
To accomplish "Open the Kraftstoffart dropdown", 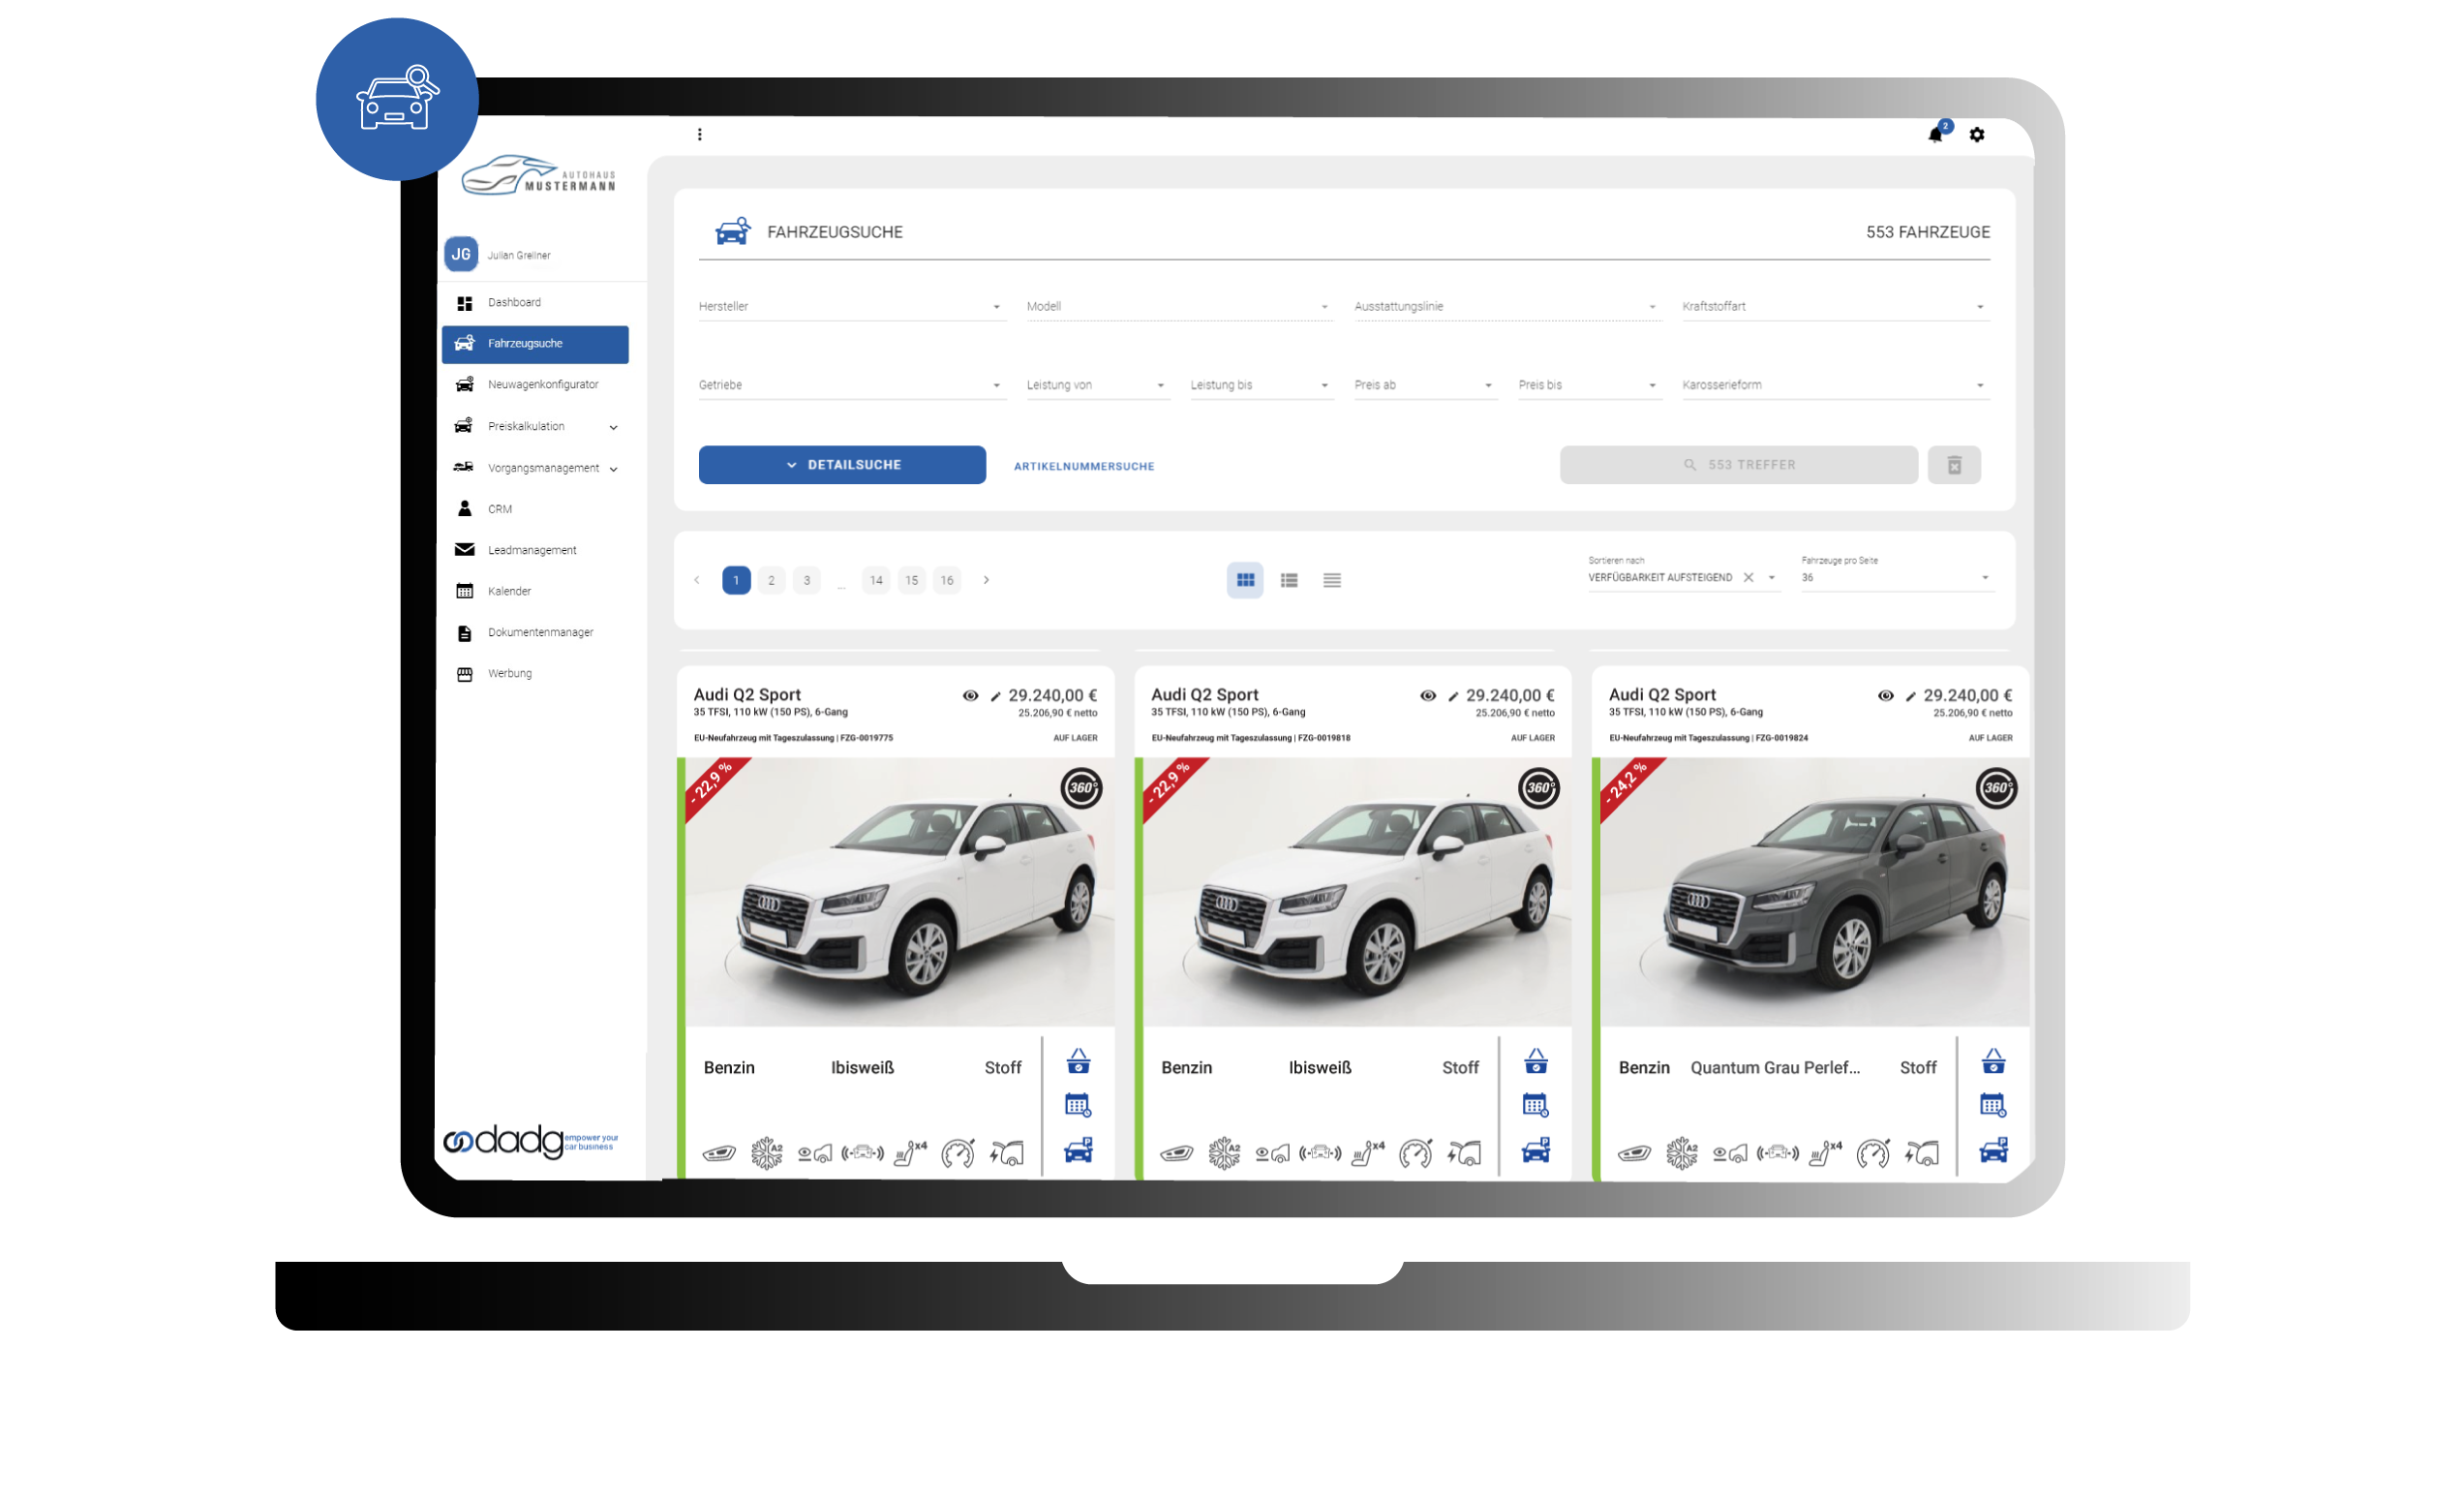I will [1836, 307].
